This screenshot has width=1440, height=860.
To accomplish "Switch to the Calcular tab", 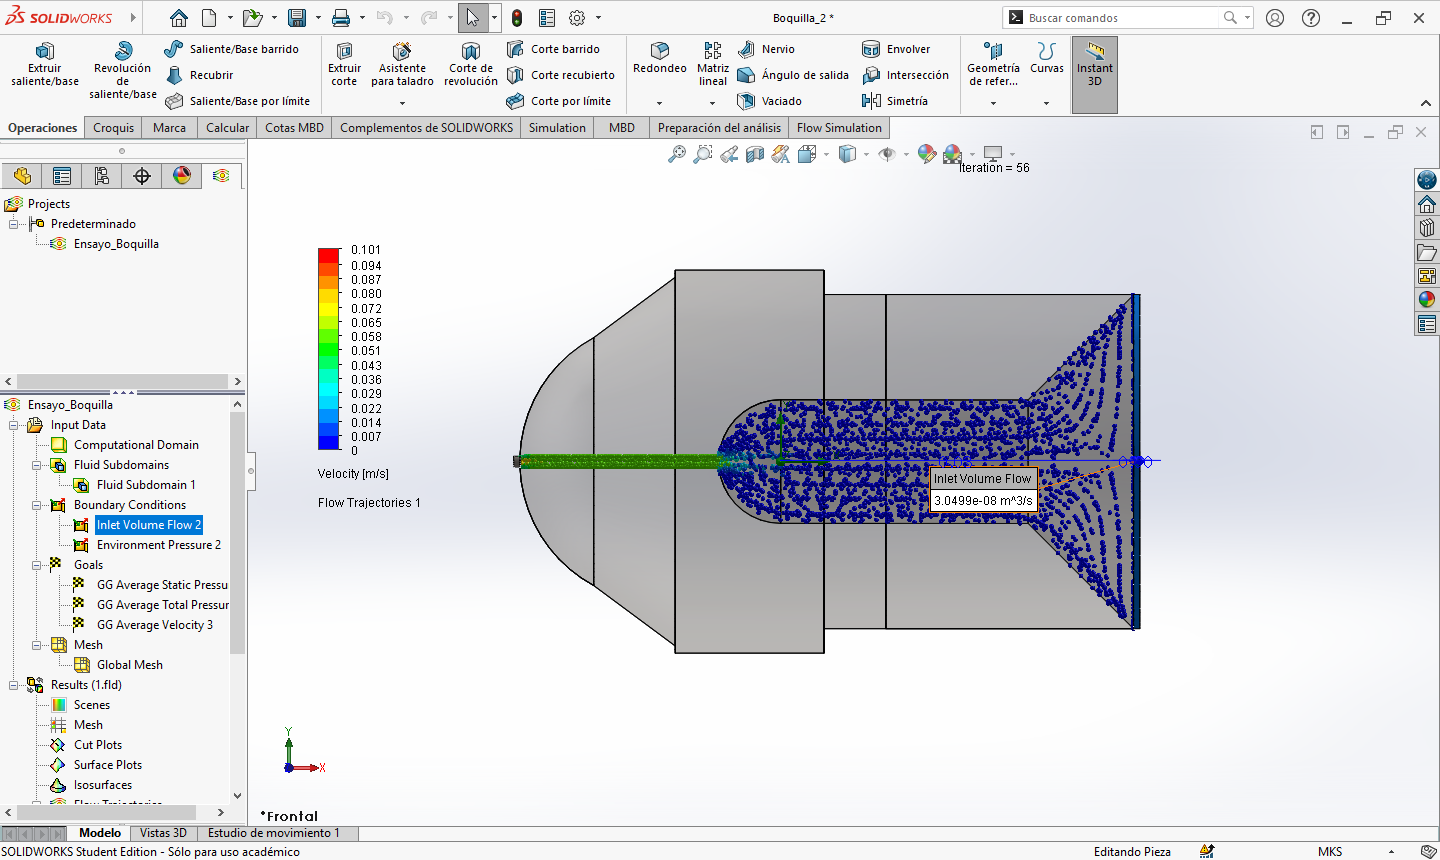I will coord(227,128).
